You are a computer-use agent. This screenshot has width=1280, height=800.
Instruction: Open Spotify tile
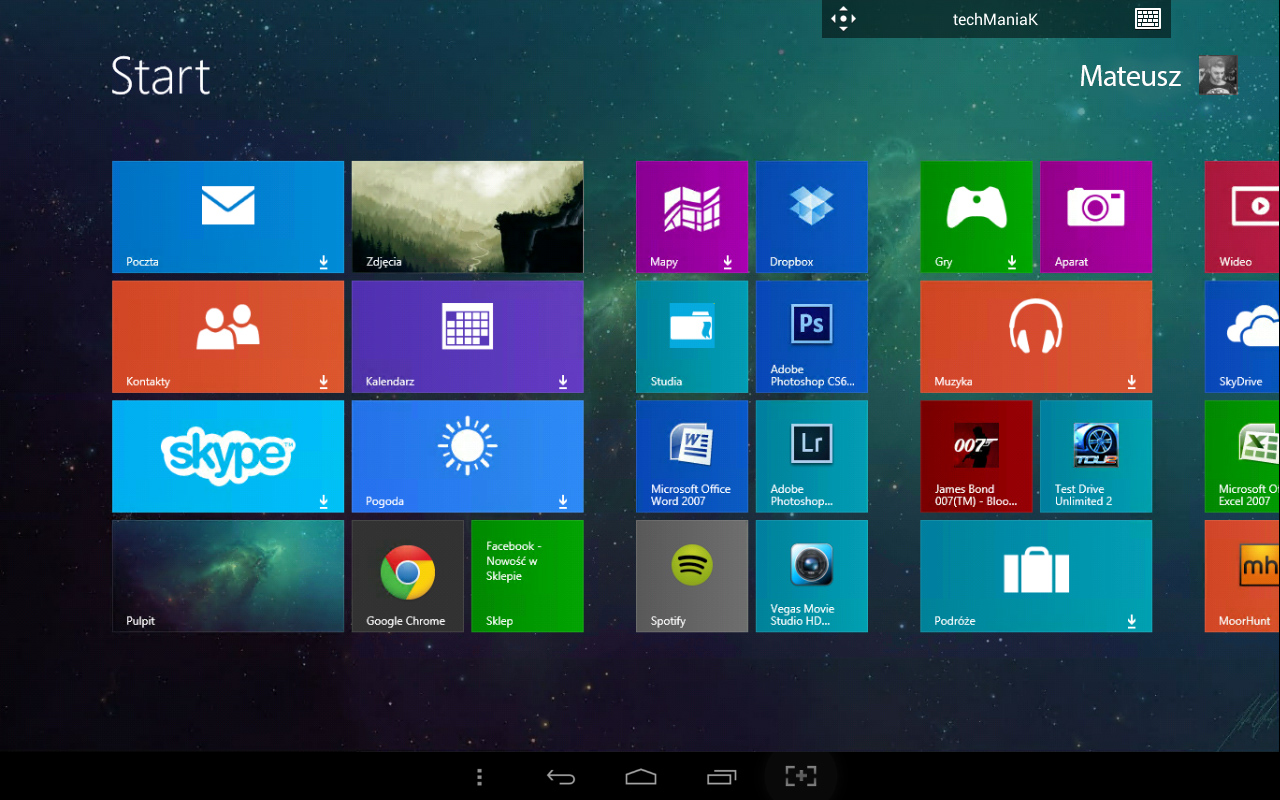click(691, 576)
